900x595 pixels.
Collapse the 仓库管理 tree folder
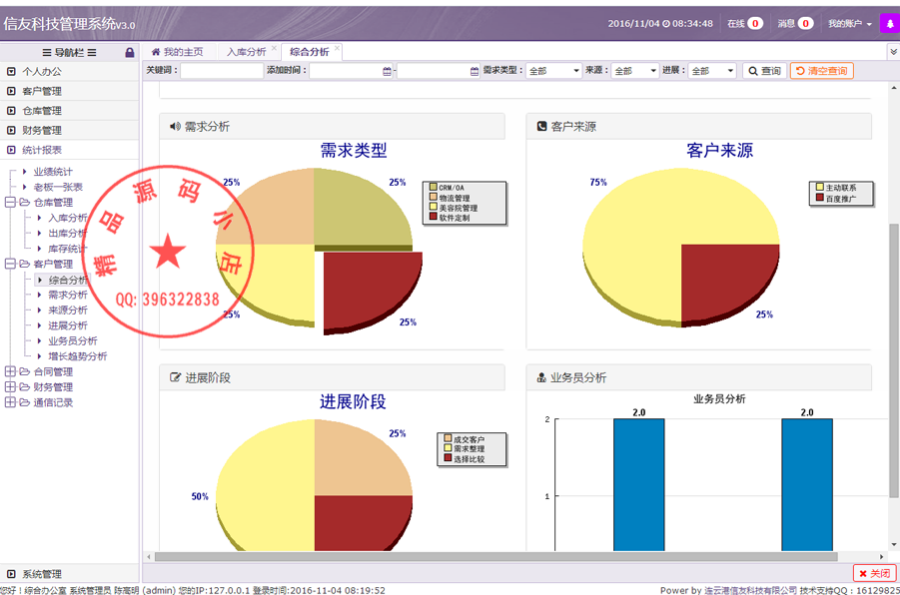pos(11,202)
